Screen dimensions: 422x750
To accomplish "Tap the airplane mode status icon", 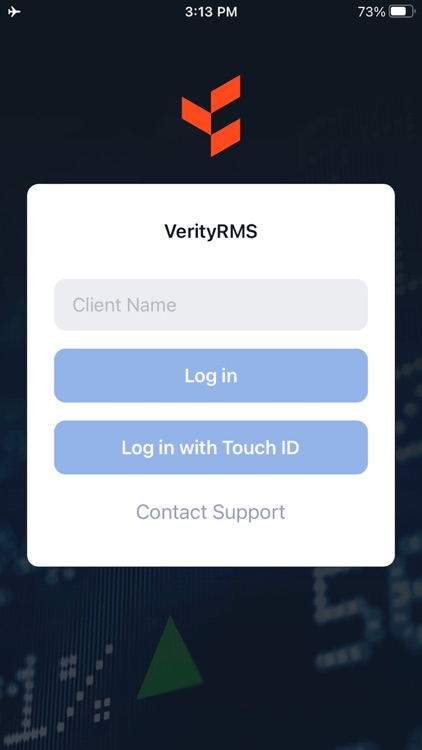I will [x=14, y=11].
